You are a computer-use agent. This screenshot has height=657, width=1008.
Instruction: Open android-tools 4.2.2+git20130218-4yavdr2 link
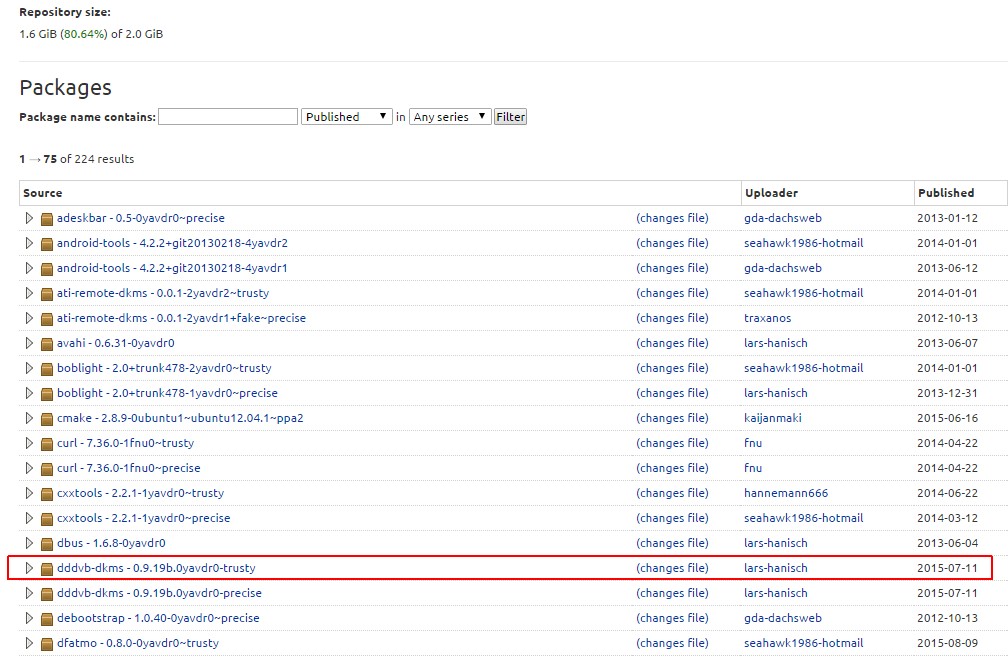172,243
